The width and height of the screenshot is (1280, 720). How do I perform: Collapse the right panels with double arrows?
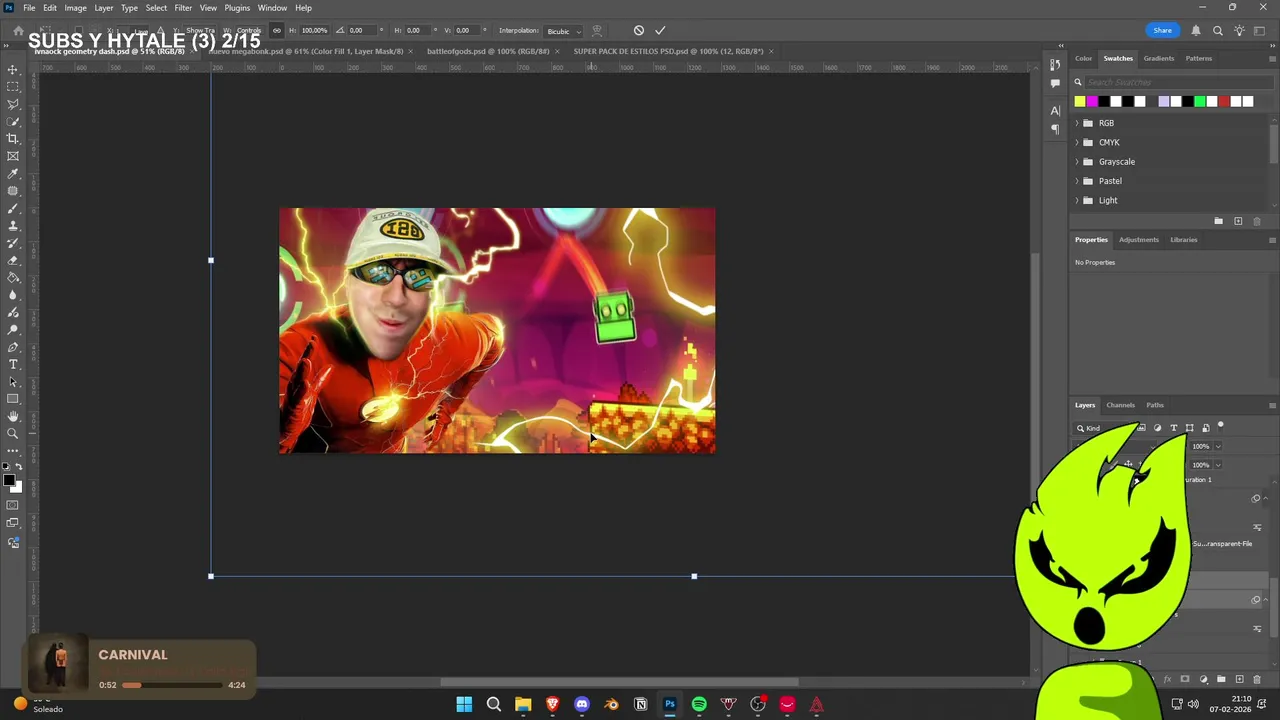point(1271,46)
